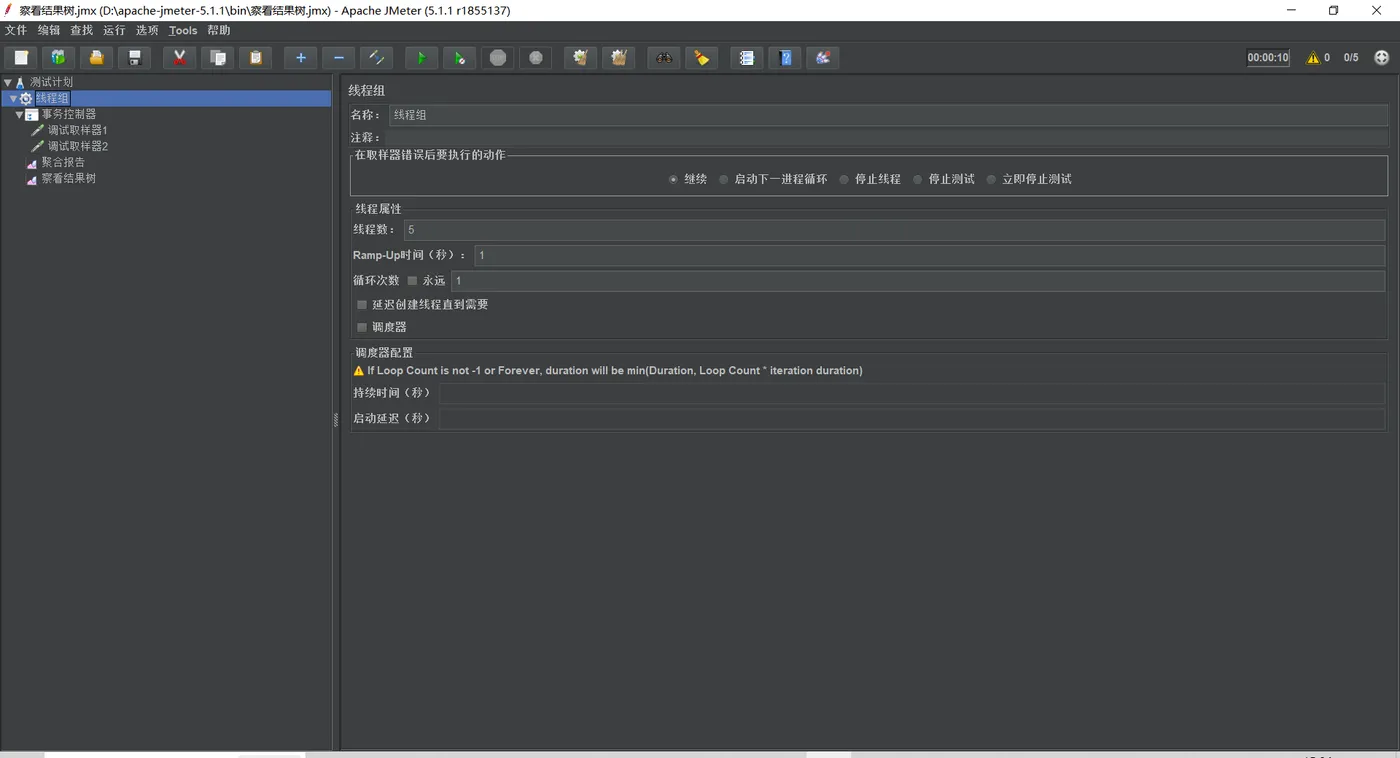The image size is (1400, 758).
Task: Enable the 延迟创建线程直到需要 checkbox
Action: tap(362, 305)
